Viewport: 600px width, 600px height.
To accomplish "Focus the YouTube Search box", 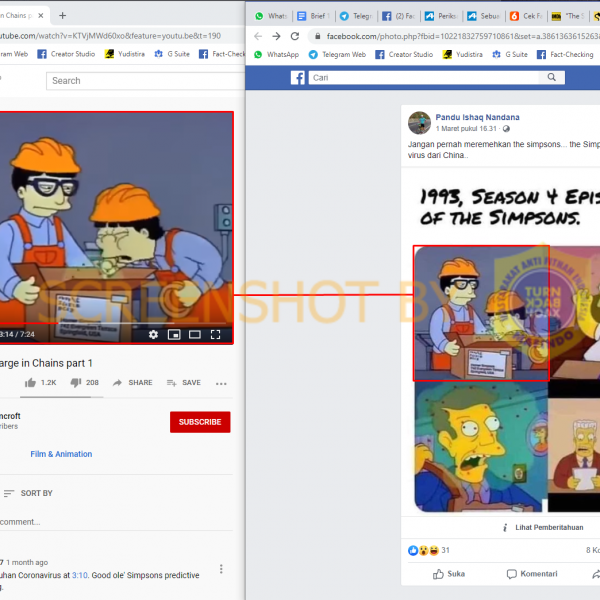I will pyautogui.click(x=145, y=81).
